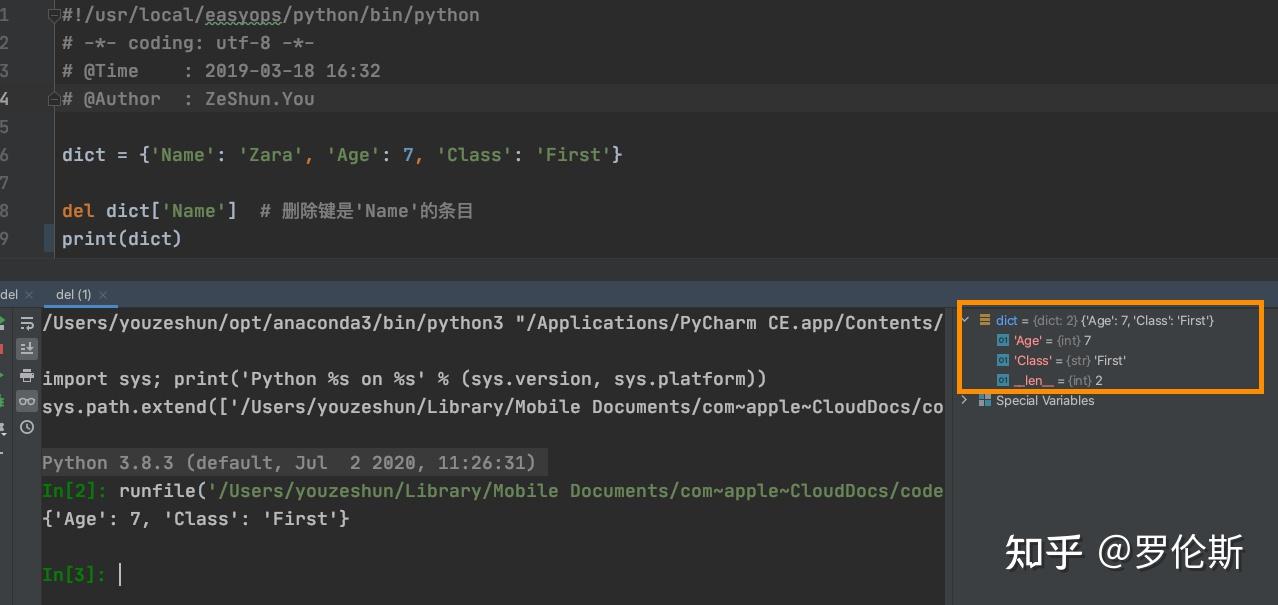Click the python3 interpreter path output line
This screenshot has height=605, width=1278.
pyautogui.click(x=493, y=323)
